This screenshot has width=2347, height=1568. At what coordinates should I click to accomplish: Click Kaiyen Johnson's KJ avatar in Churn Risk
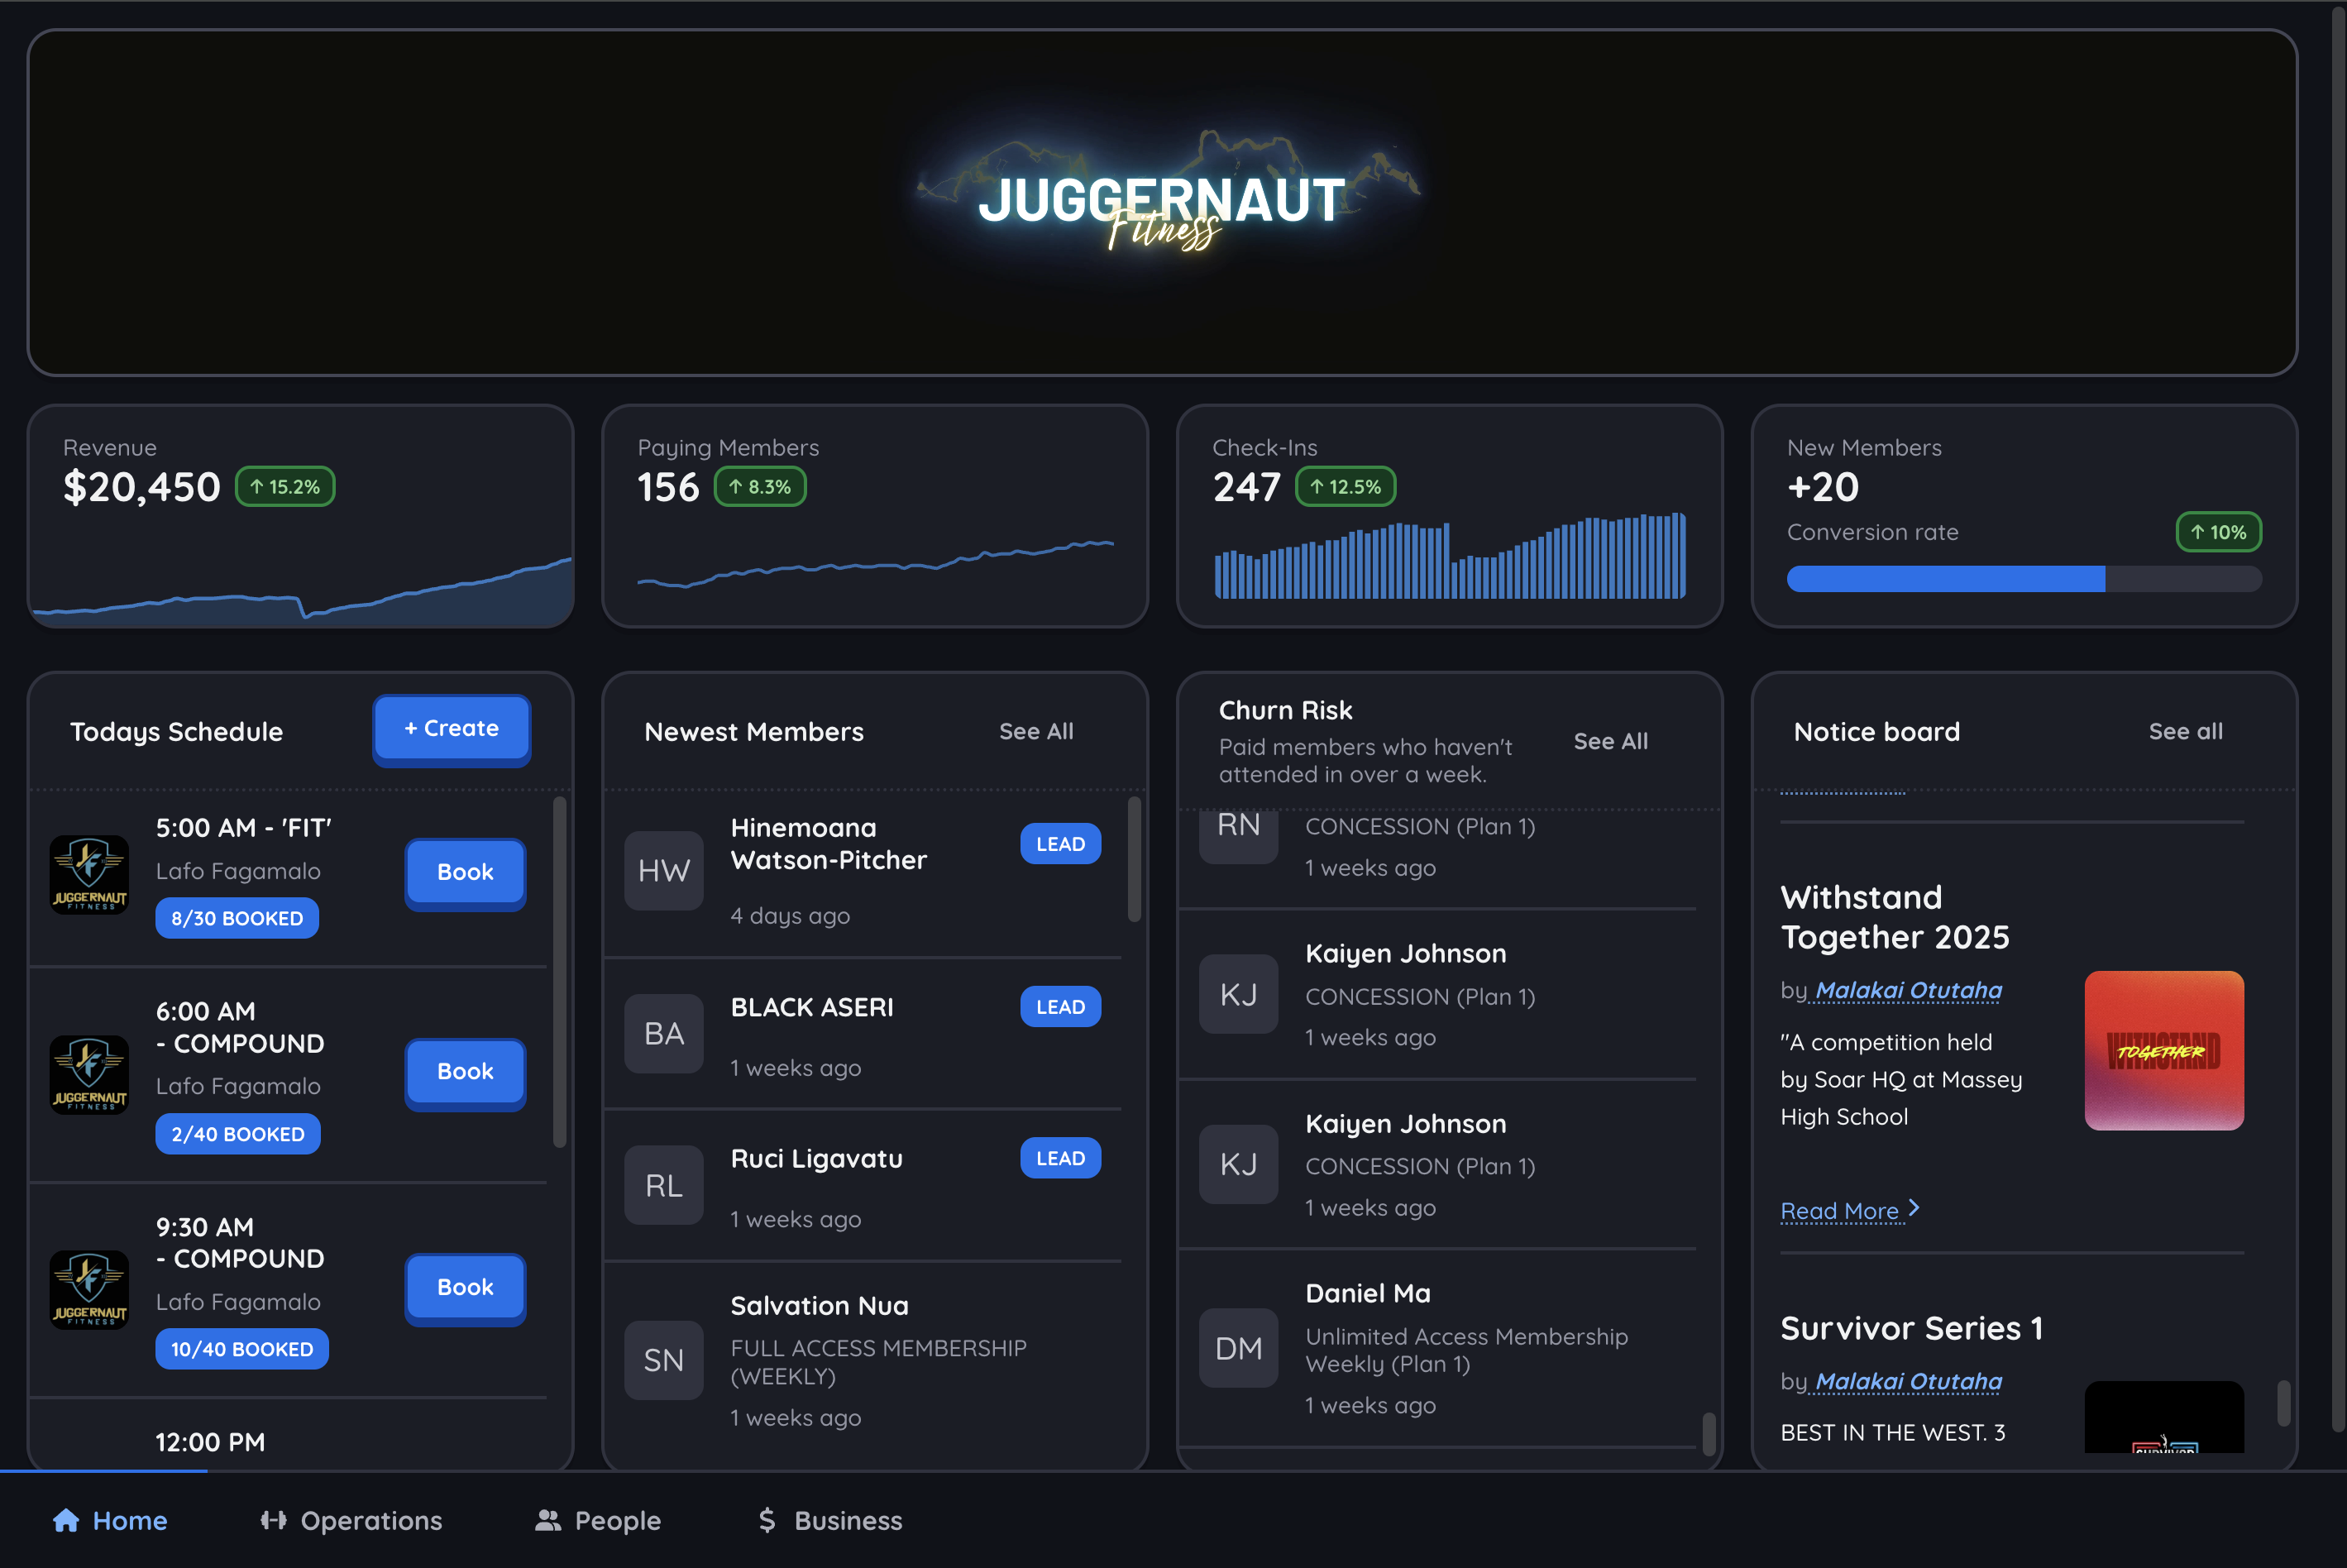[1238, 993]
